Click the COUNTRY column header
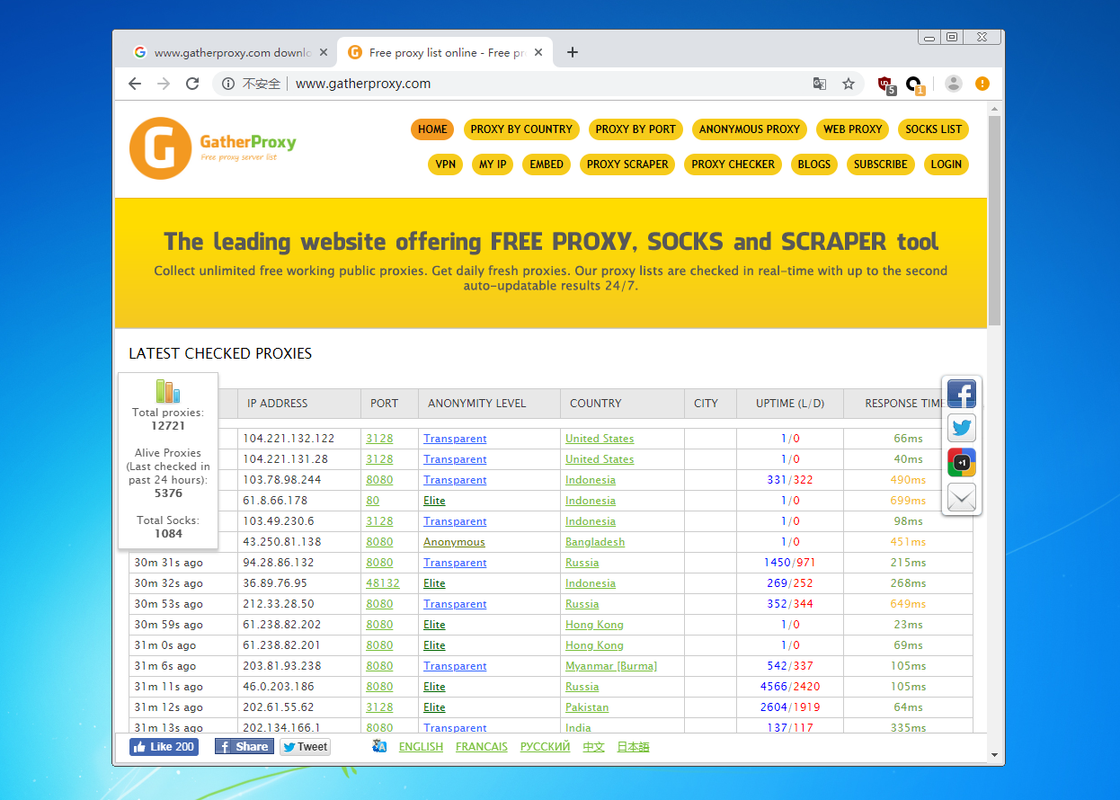Screen dimensions: 1120x800 tap(622, 403)
